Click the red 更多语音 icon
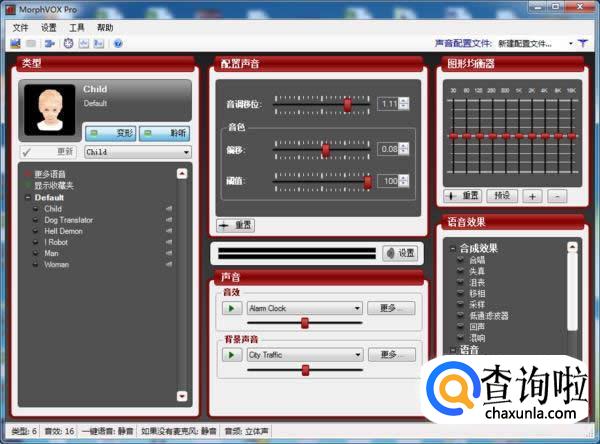Screen dimensions: 600x444 click(x=28, y=174)
